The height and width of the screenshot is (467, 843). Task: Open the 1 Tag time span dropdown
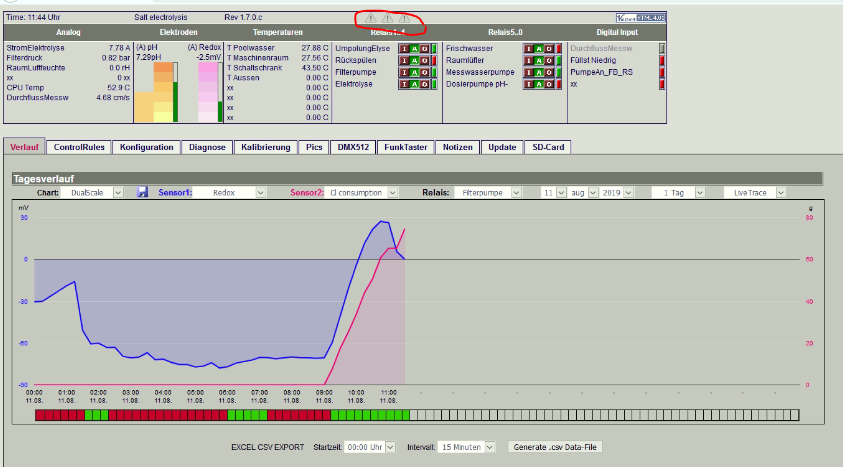678,192
